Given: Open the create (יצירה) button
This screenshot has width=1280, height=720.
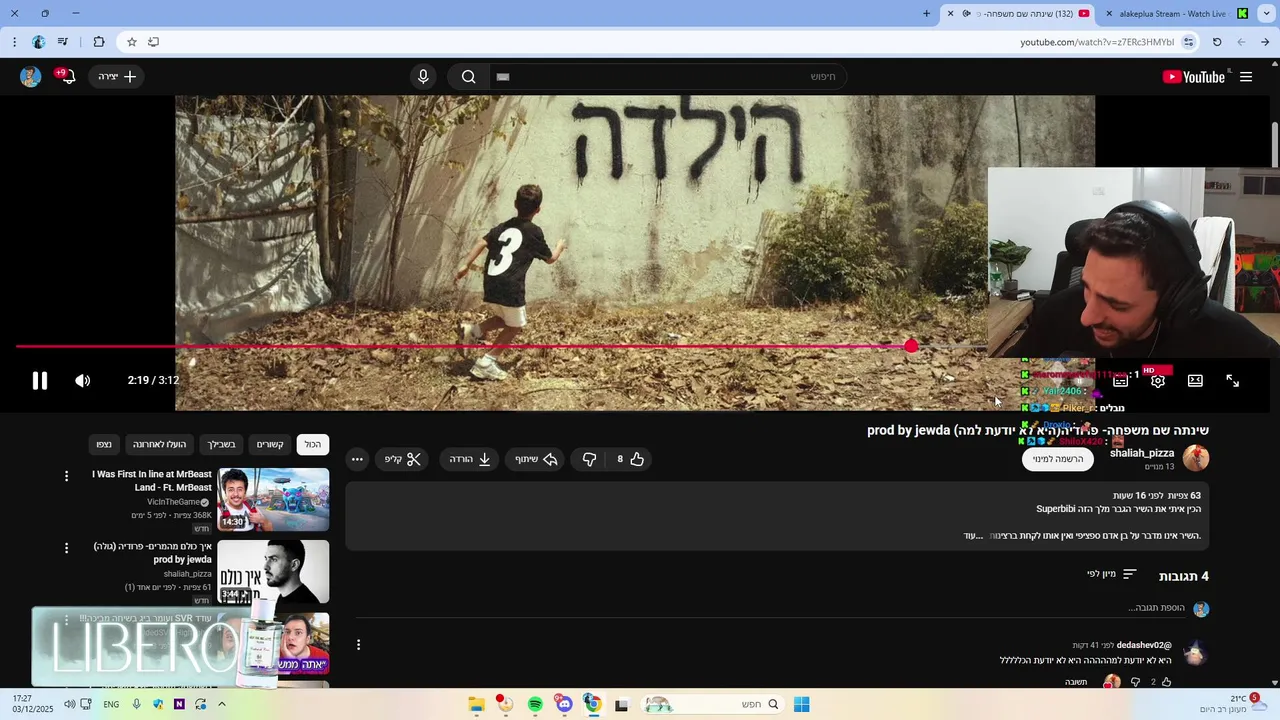Looking at the screenshot, I should pyautogui.click(x=117, y=77).
